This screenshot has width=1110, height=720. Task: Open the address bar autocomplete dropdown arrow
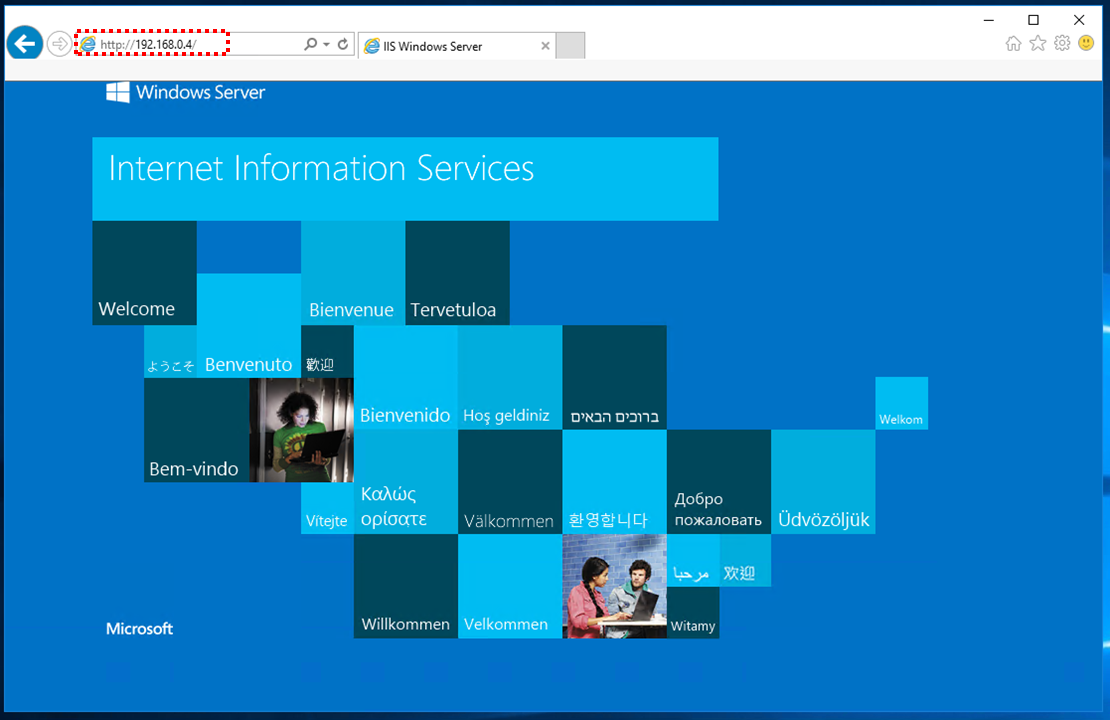pyautogui.click(x=326, y=44)
